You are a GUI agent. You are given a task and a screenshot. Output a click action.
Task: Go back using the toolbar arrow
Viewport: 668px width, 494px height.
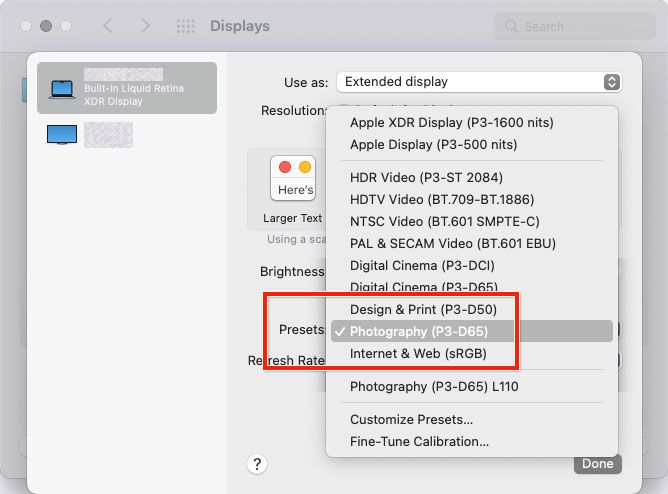[108, 26]
